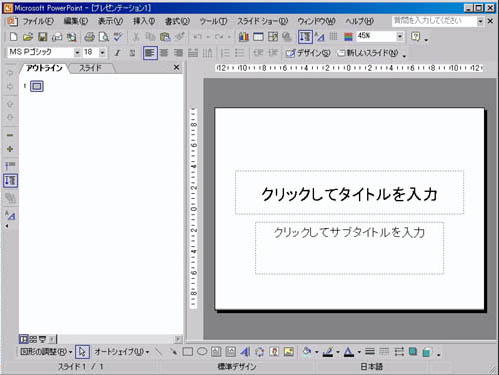Open the 挿入 menu

tap(144, 21)
